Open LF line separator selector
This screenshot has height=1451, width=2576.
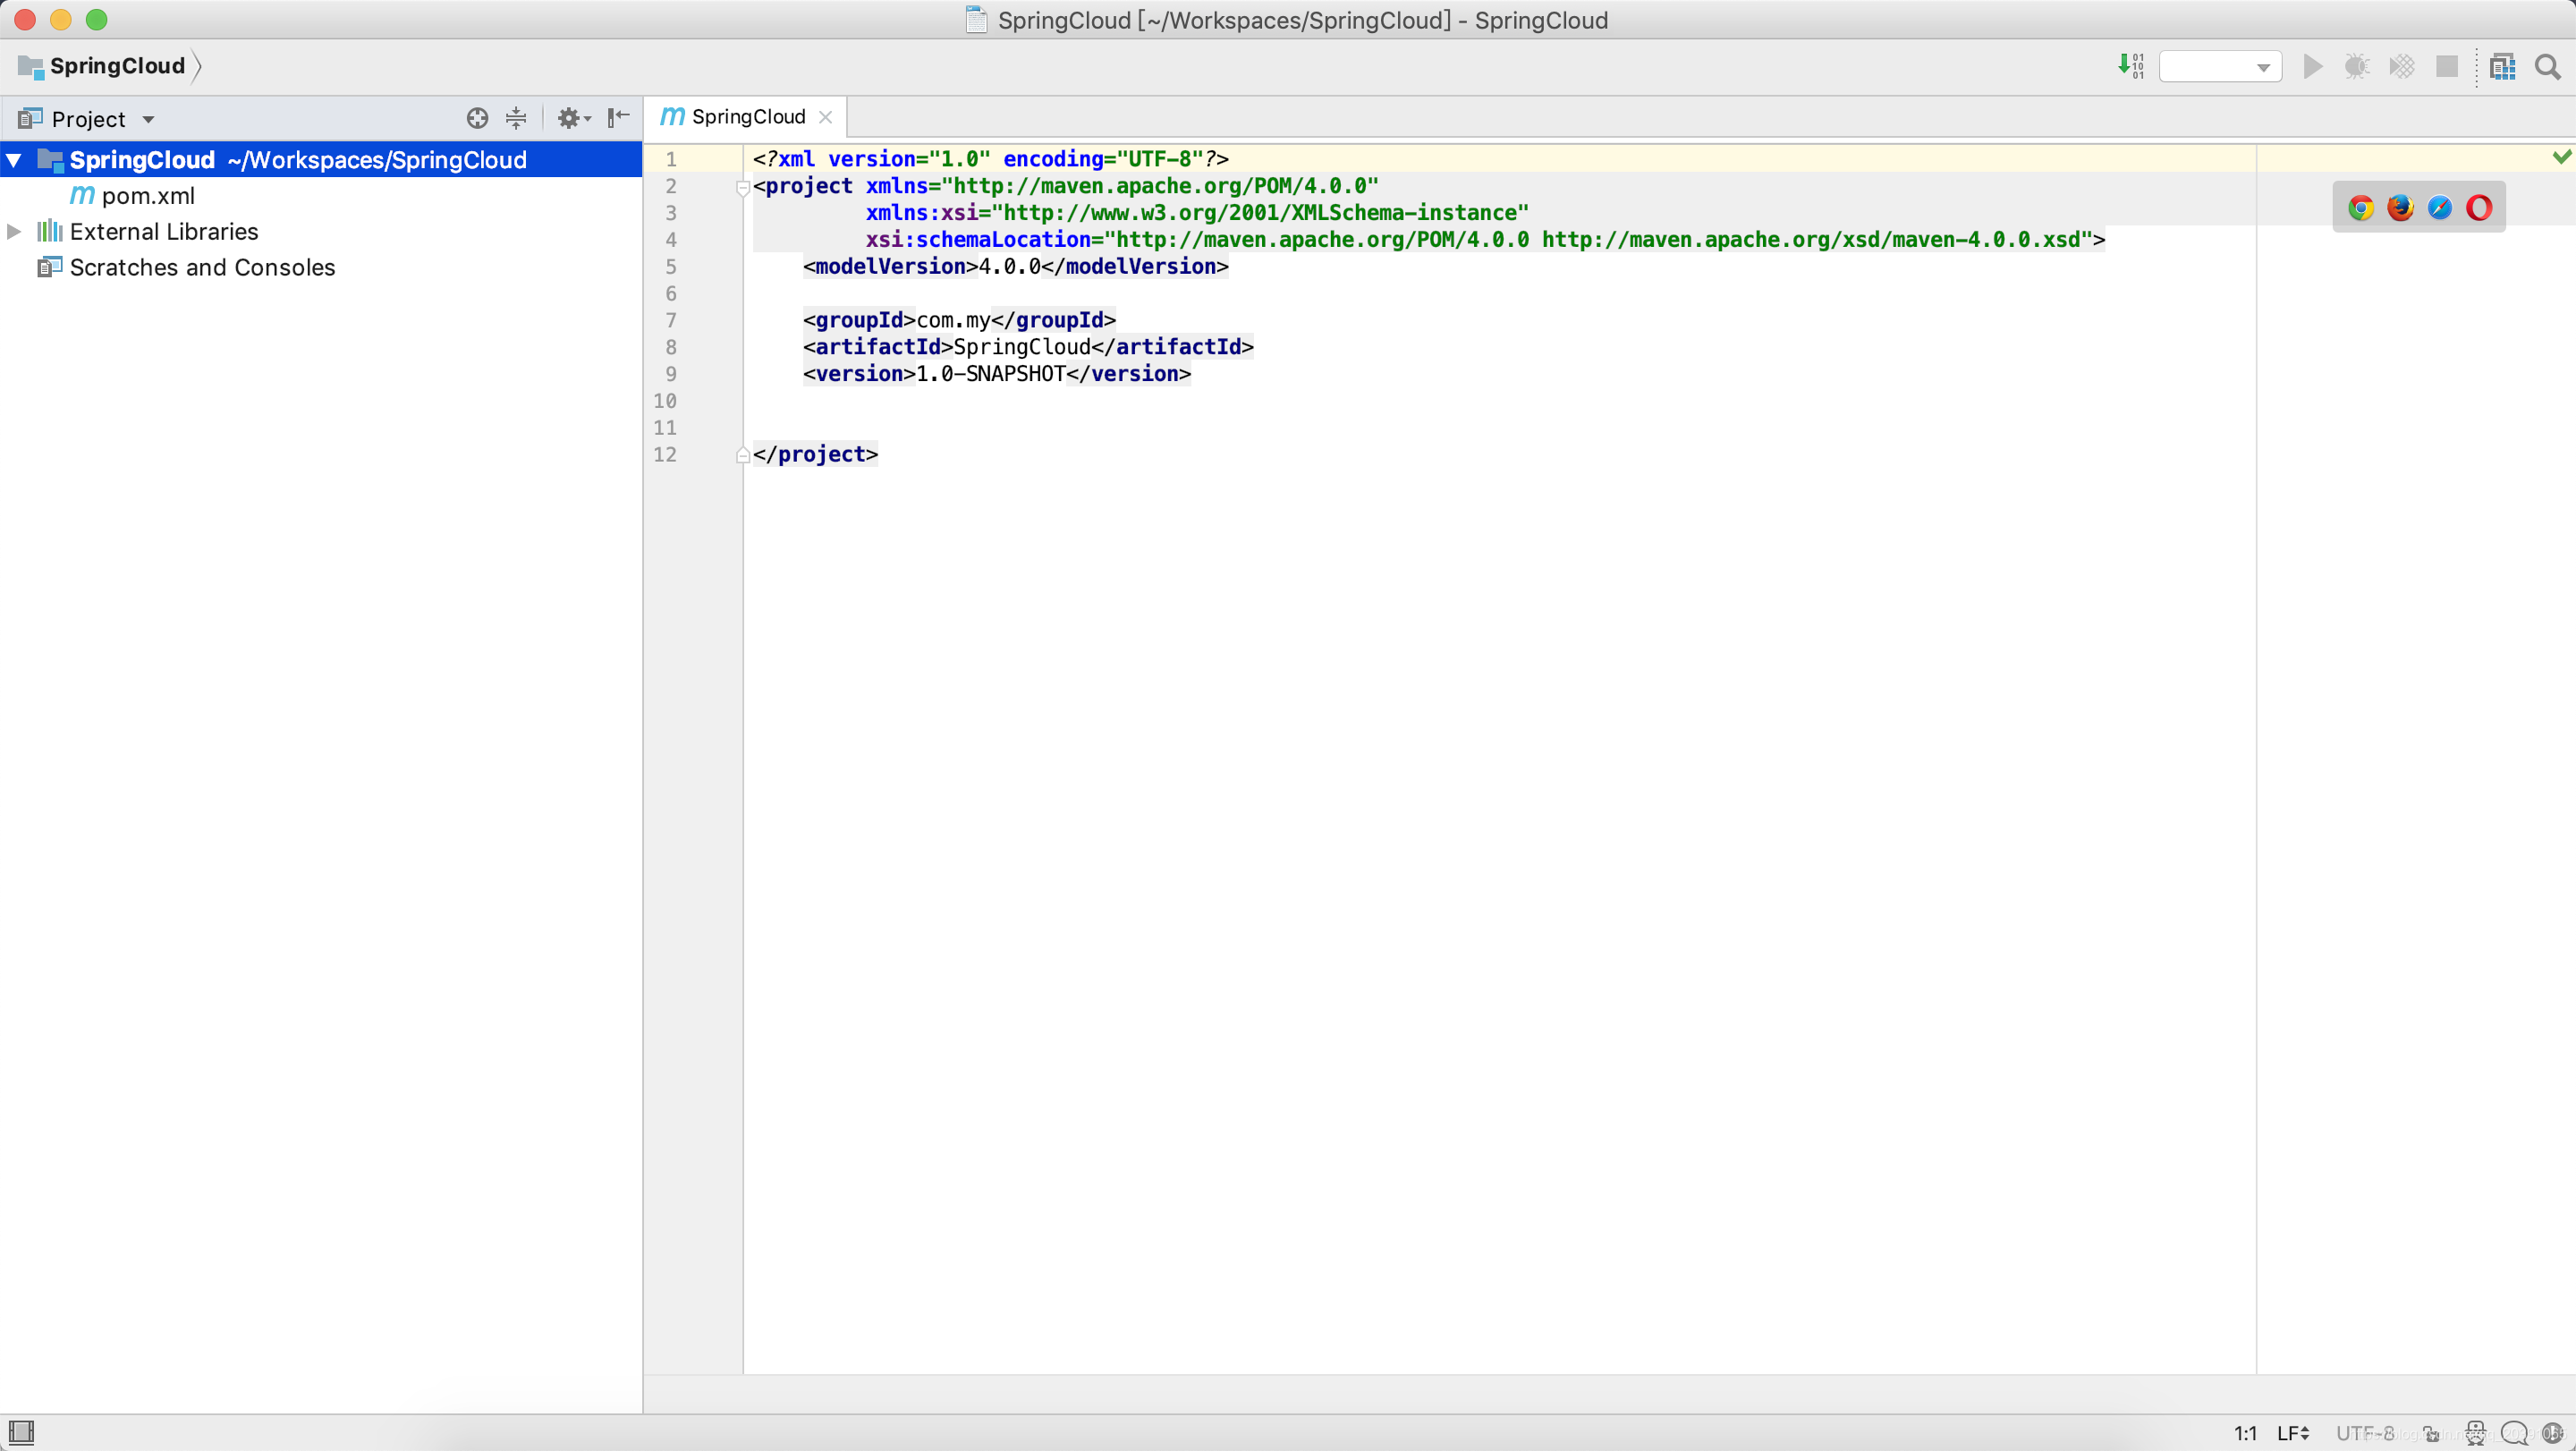click(2293, 1433)
